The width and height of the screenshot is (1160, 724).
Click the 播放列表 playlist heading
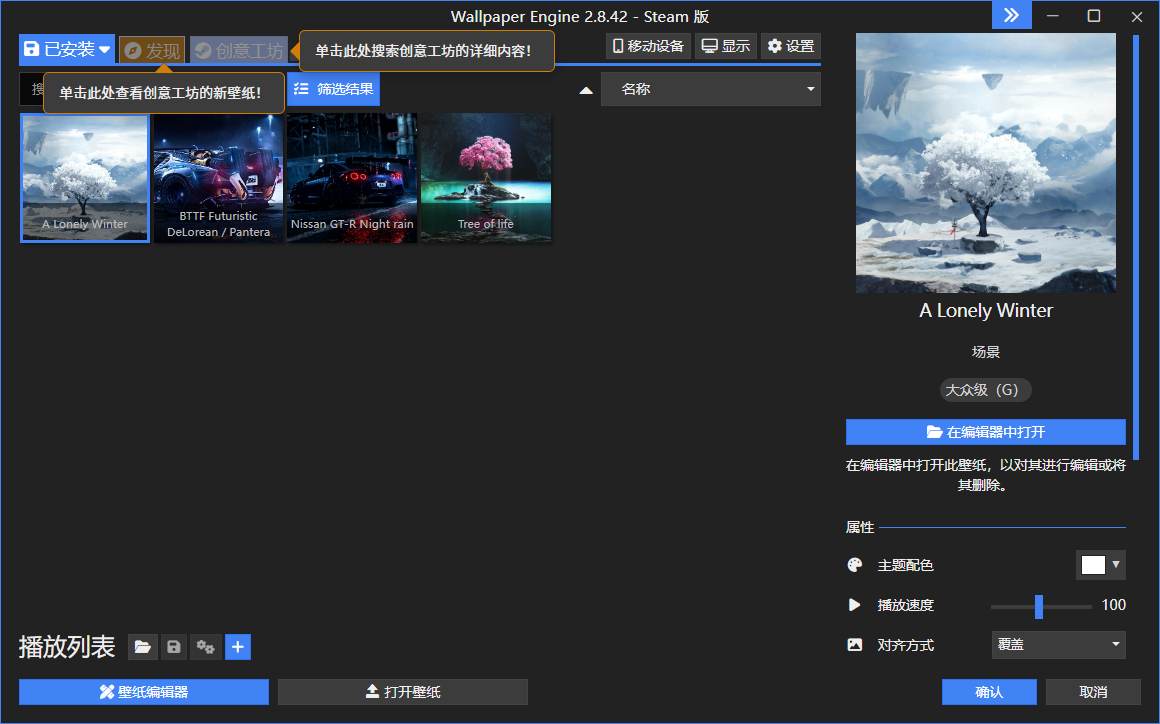67,647
